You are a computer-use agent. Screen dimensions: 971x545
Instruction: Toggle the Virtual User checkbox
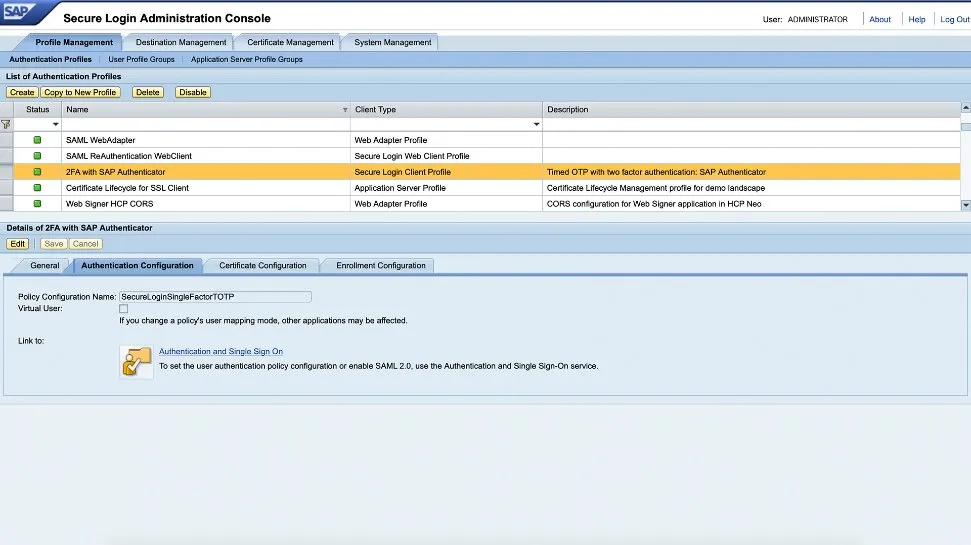pos(124,309)
